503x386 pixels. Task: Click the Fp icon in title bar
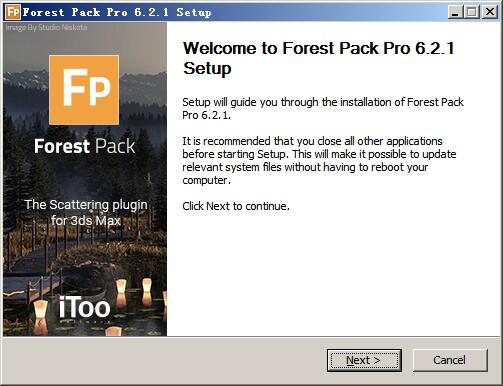coord(13,12)
